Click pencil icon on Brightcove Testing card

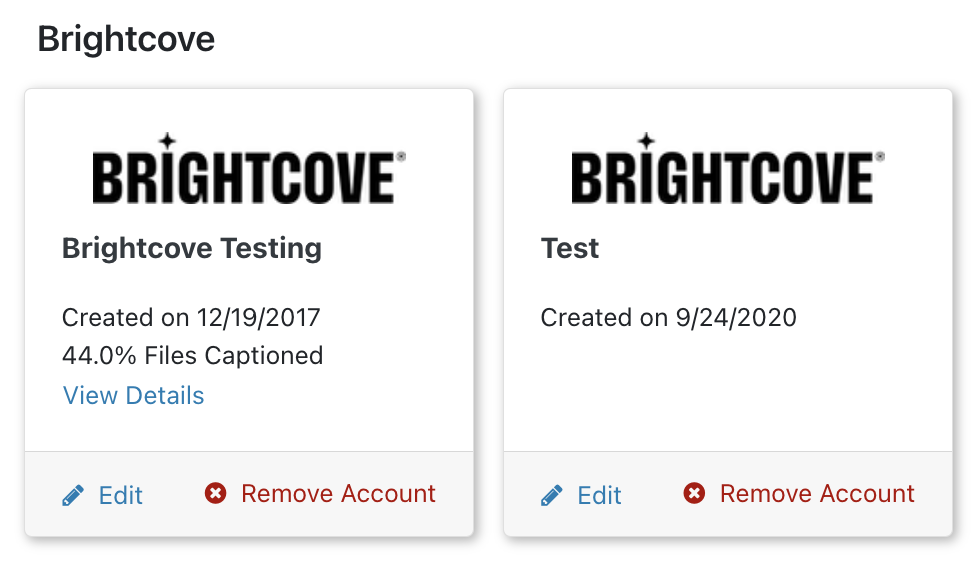[x=73, y=495]
